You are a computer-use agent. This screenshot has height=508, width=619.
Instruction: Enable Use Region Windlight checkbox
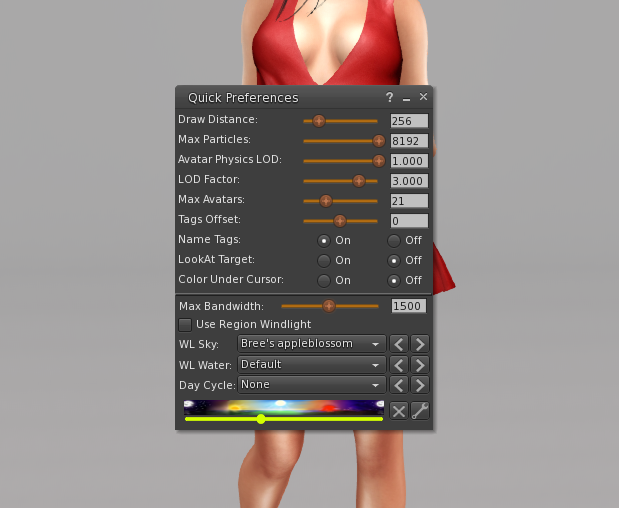tap(185, 325)
